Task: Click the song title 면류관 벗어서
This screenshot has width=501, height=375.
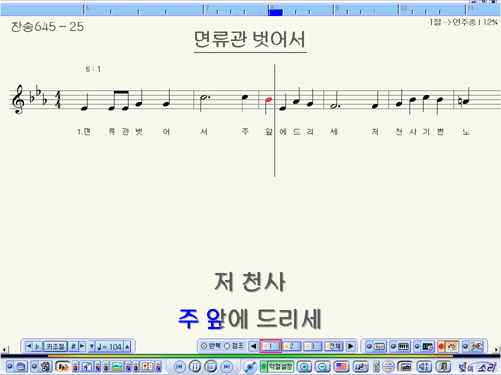Action: [x=250, y=40]
